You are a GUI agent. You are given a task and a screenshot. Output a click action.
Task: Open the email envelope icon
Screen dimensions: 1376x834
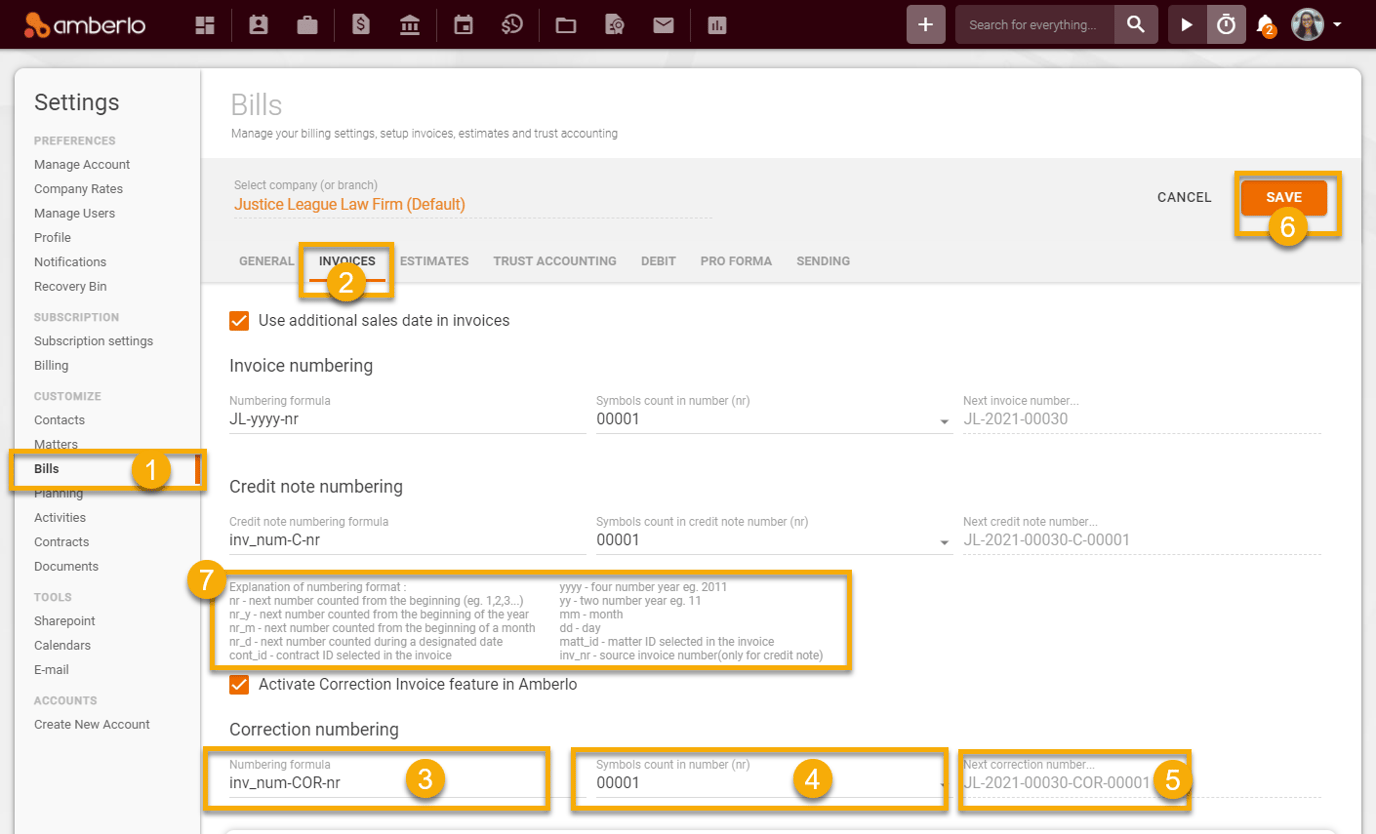(x=663, y=24)
